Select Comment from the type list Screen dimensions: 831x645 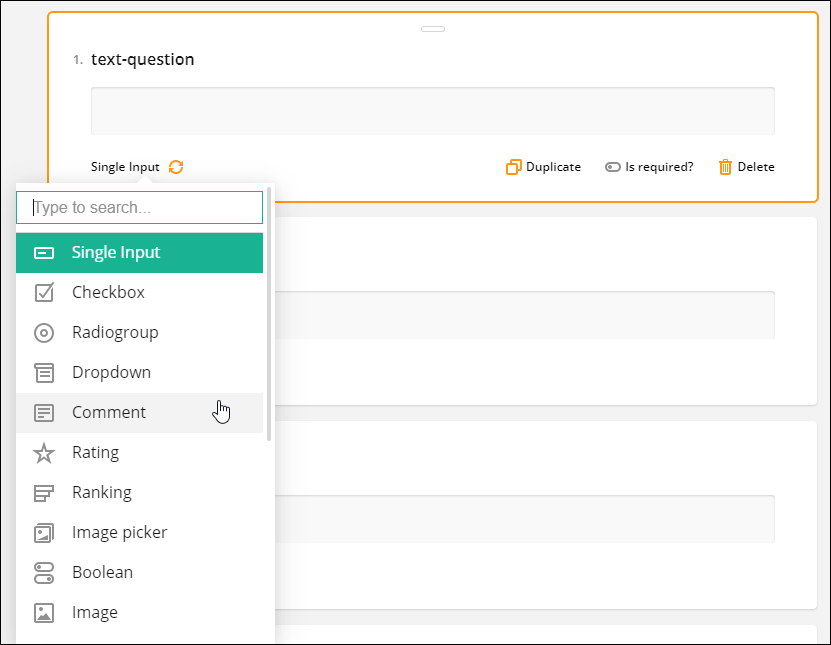point(139,413)
